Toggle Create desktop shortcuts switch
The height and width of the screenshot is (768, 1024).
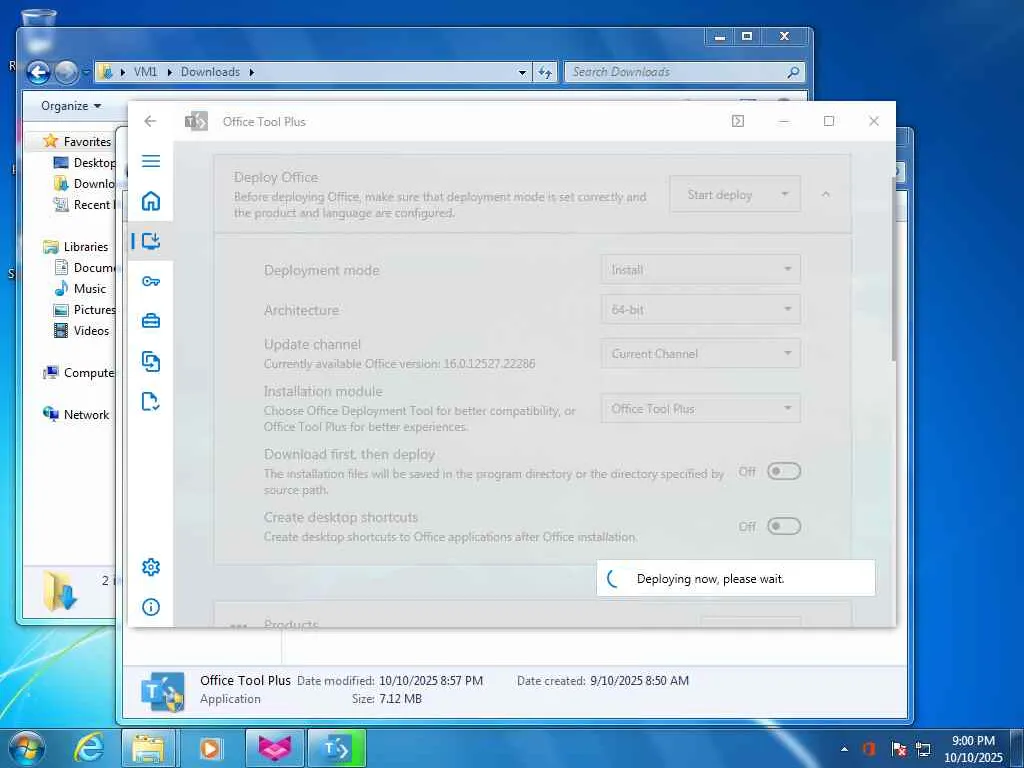[784, 526]
